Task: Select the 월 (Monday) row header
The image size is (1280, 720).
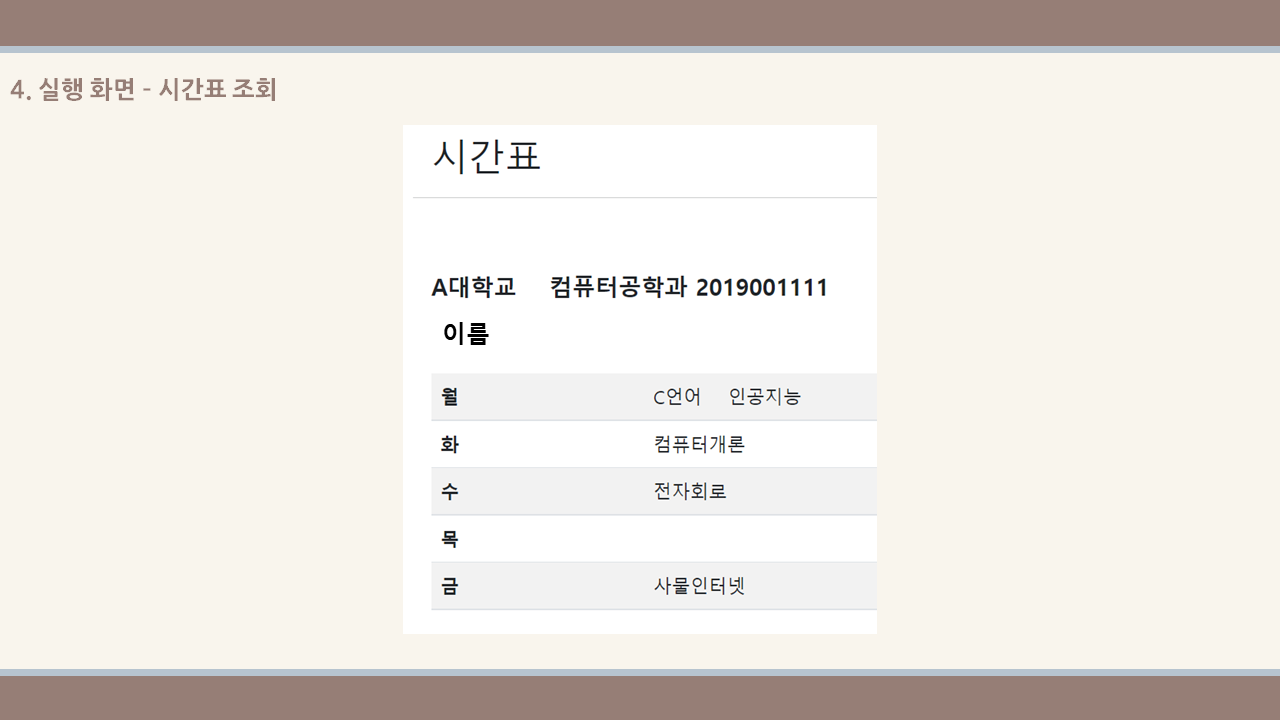Action: [448, 396]
